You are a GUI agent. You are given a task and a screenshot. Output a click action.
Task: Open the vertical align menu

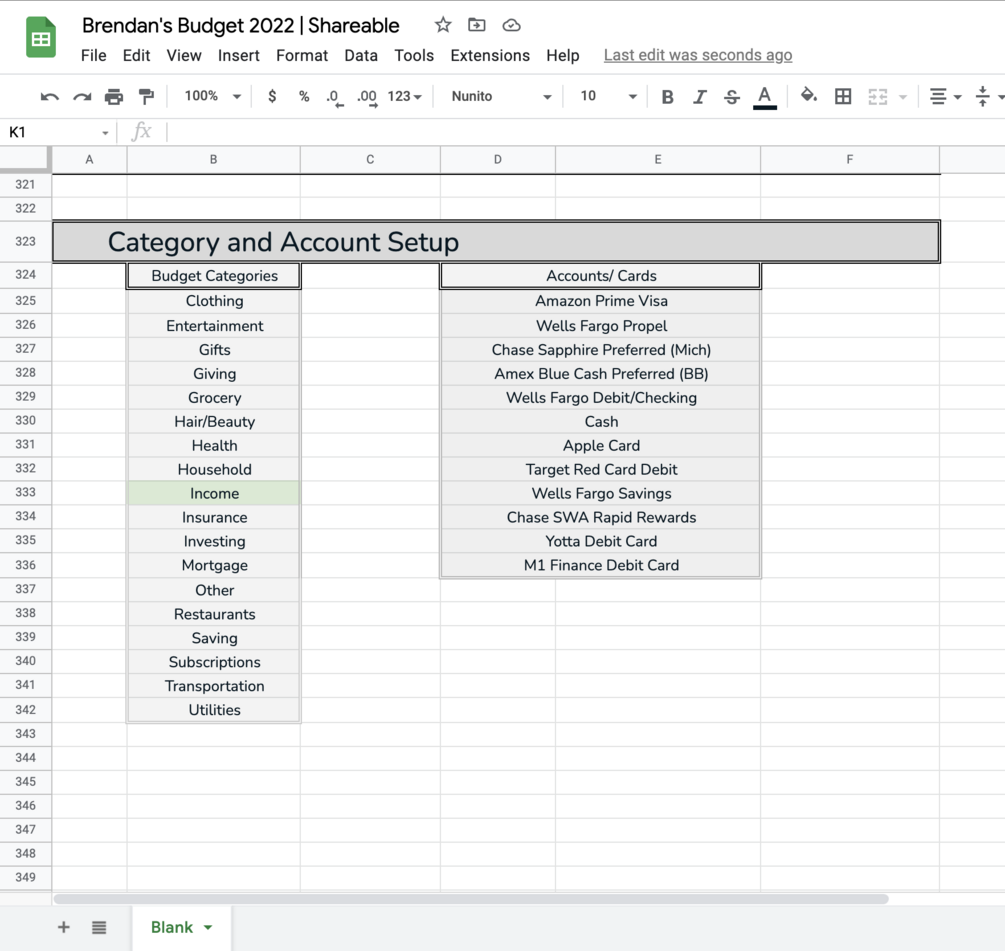pyautogui.click(x=989, y=97)
